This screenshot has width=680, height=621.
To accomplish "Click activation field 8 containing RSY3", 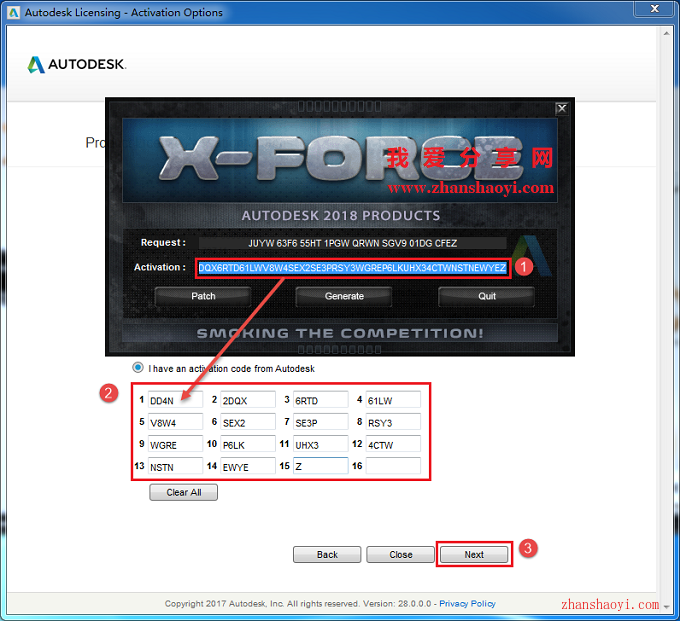I will (x=393, y=422).
